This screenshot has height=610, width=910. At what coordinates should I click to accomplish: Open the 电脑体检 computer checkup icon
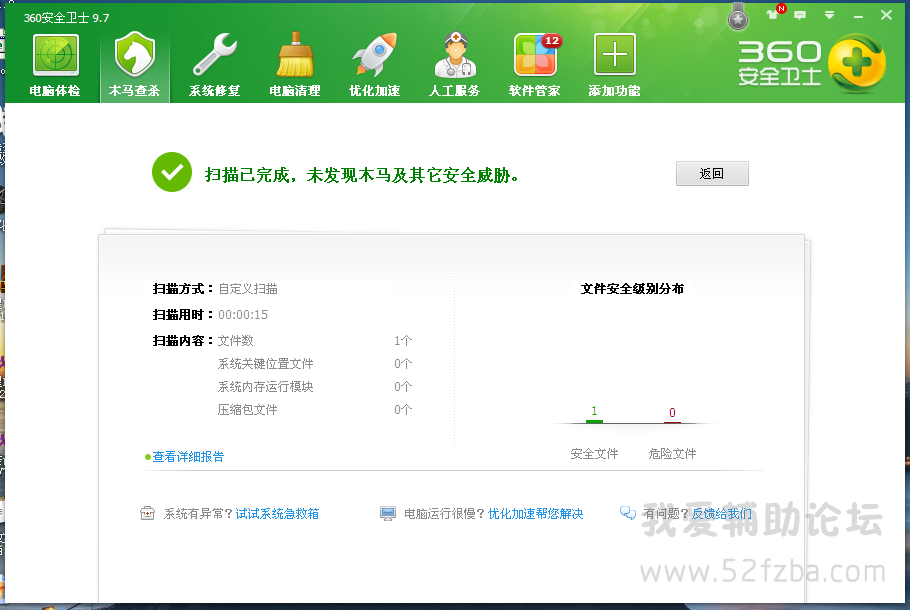point(55,64)
